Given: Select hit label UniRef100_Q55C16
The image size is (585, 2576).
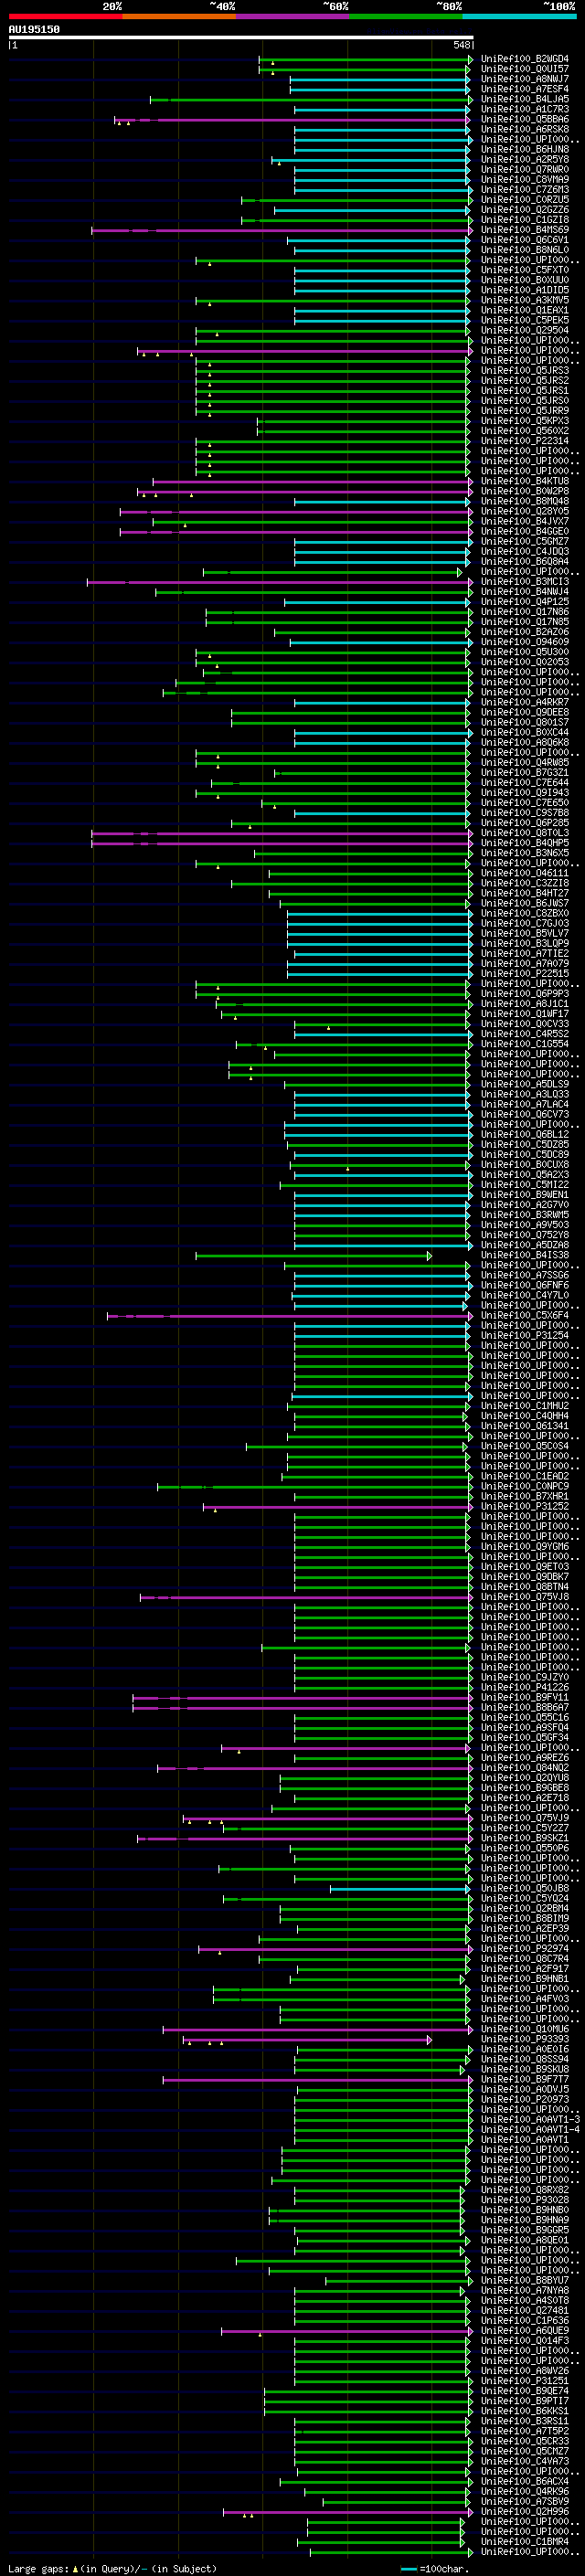Looking at the screenshot, I should [525, 1718].
